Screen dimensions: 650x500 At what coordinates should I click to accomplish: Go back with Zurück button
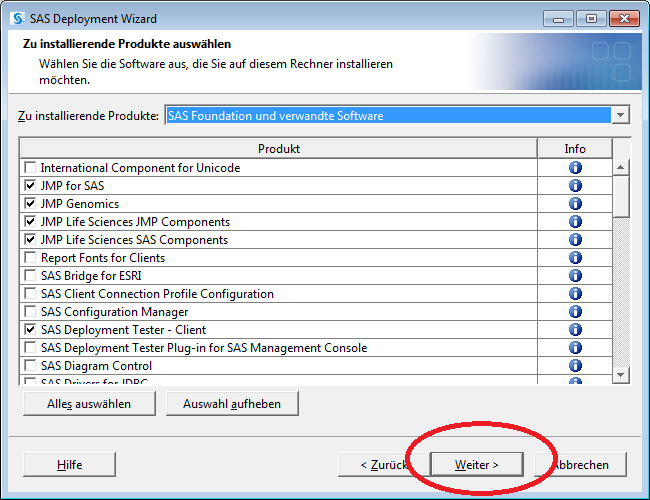384,465
